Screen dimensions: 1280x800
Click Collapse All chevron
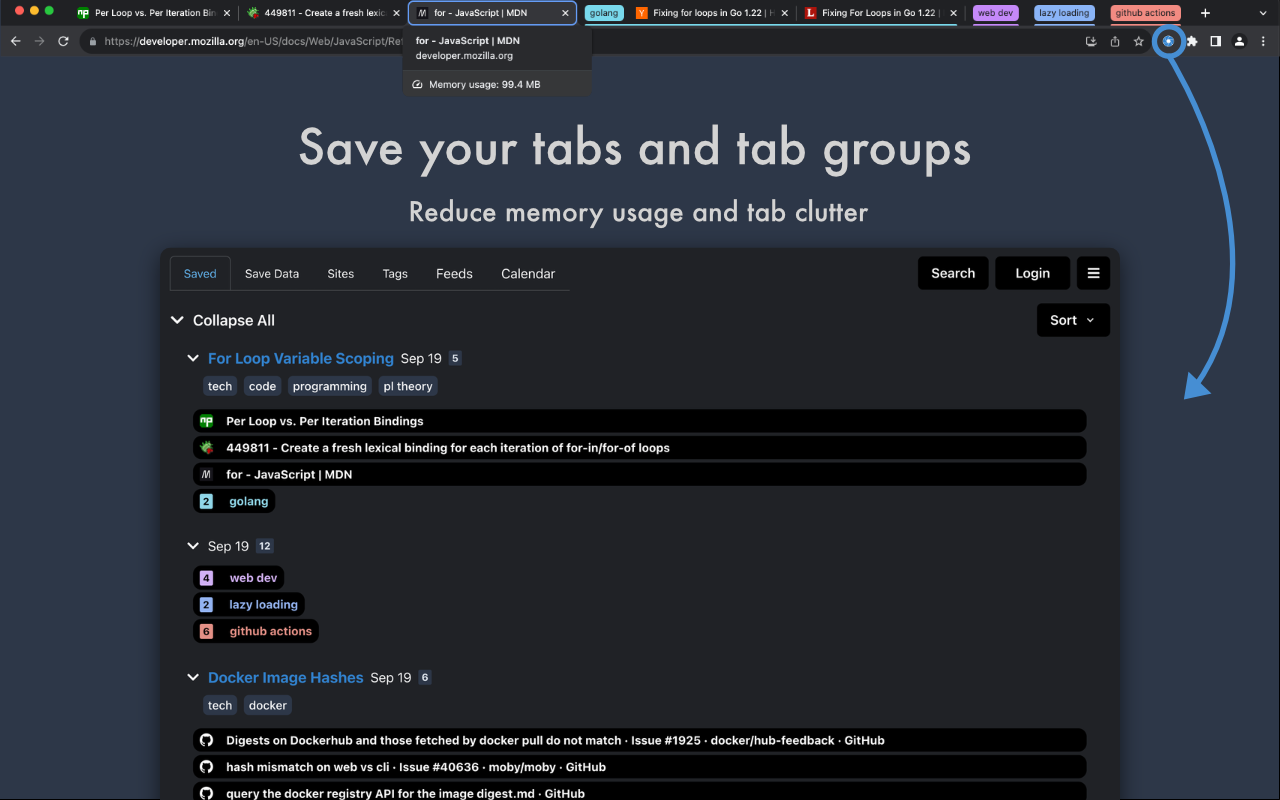tap(177, 320)
